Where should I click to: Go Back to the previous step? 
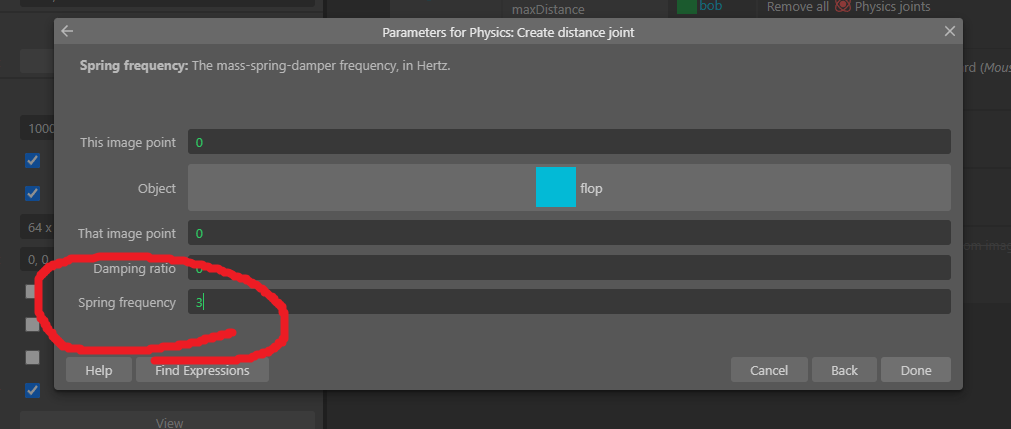(844, 370)
